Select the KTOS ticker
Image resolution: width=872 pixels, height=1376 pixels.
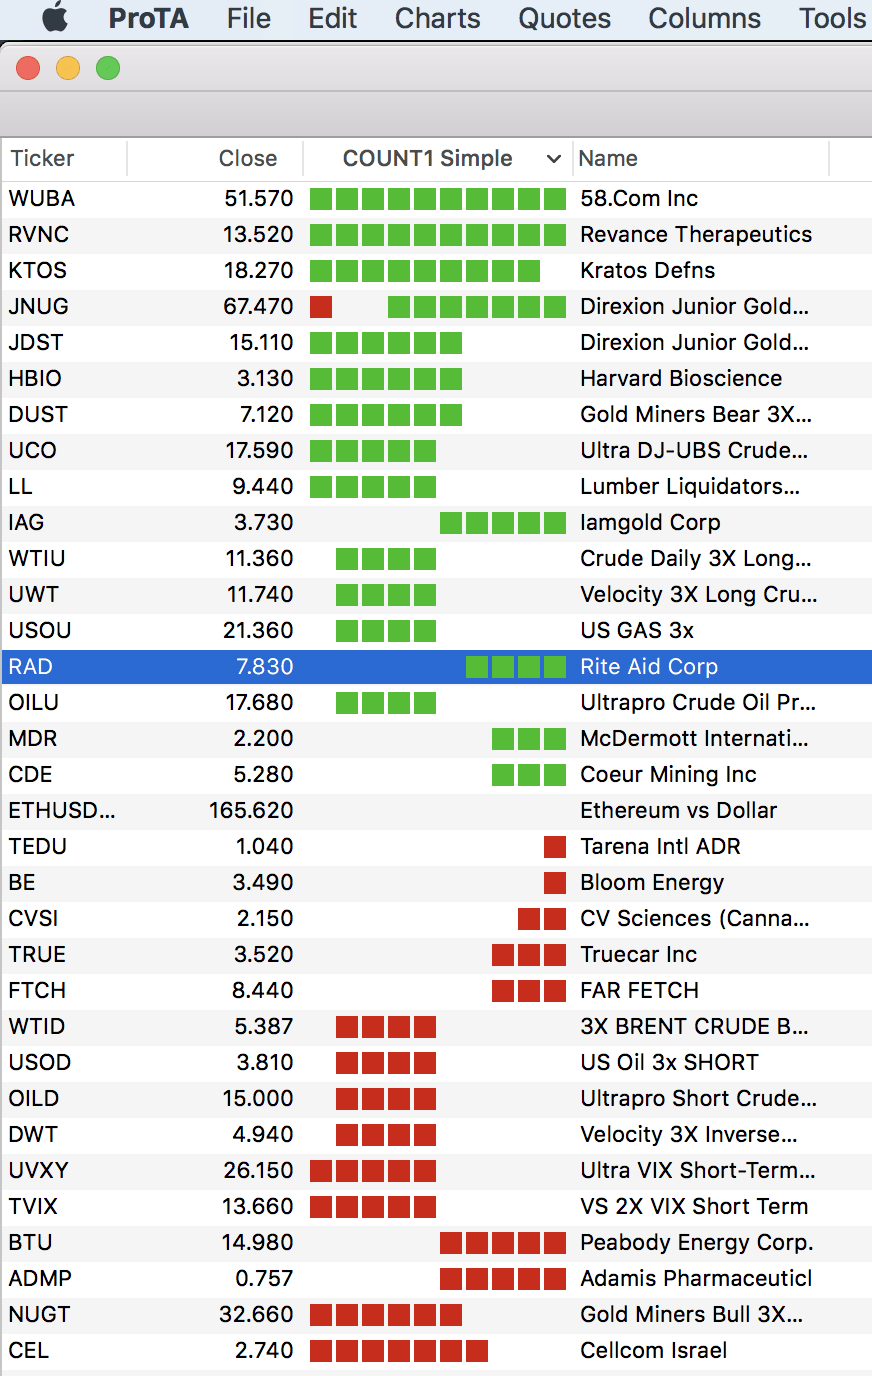(x=37, y=270)
